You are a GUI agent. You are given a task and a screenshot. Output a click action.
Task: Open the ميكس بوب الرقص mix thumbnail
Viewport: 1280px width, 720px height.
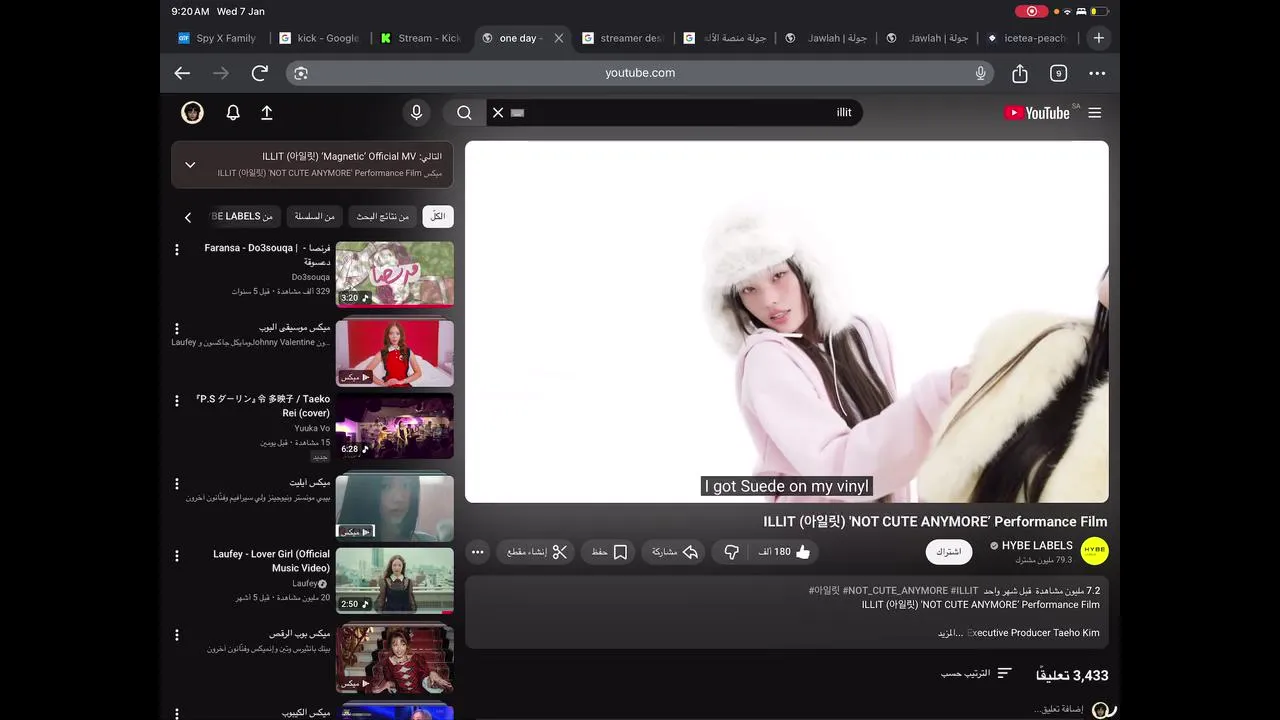click(394, 658)
